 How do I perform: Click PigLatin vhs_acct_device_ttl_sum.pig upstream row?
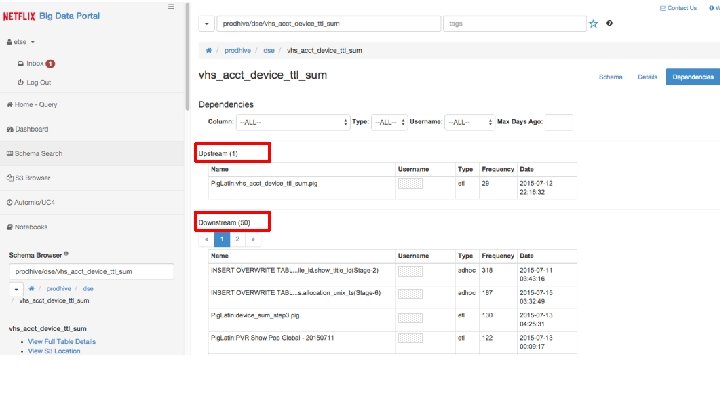(x=393, y=188)
